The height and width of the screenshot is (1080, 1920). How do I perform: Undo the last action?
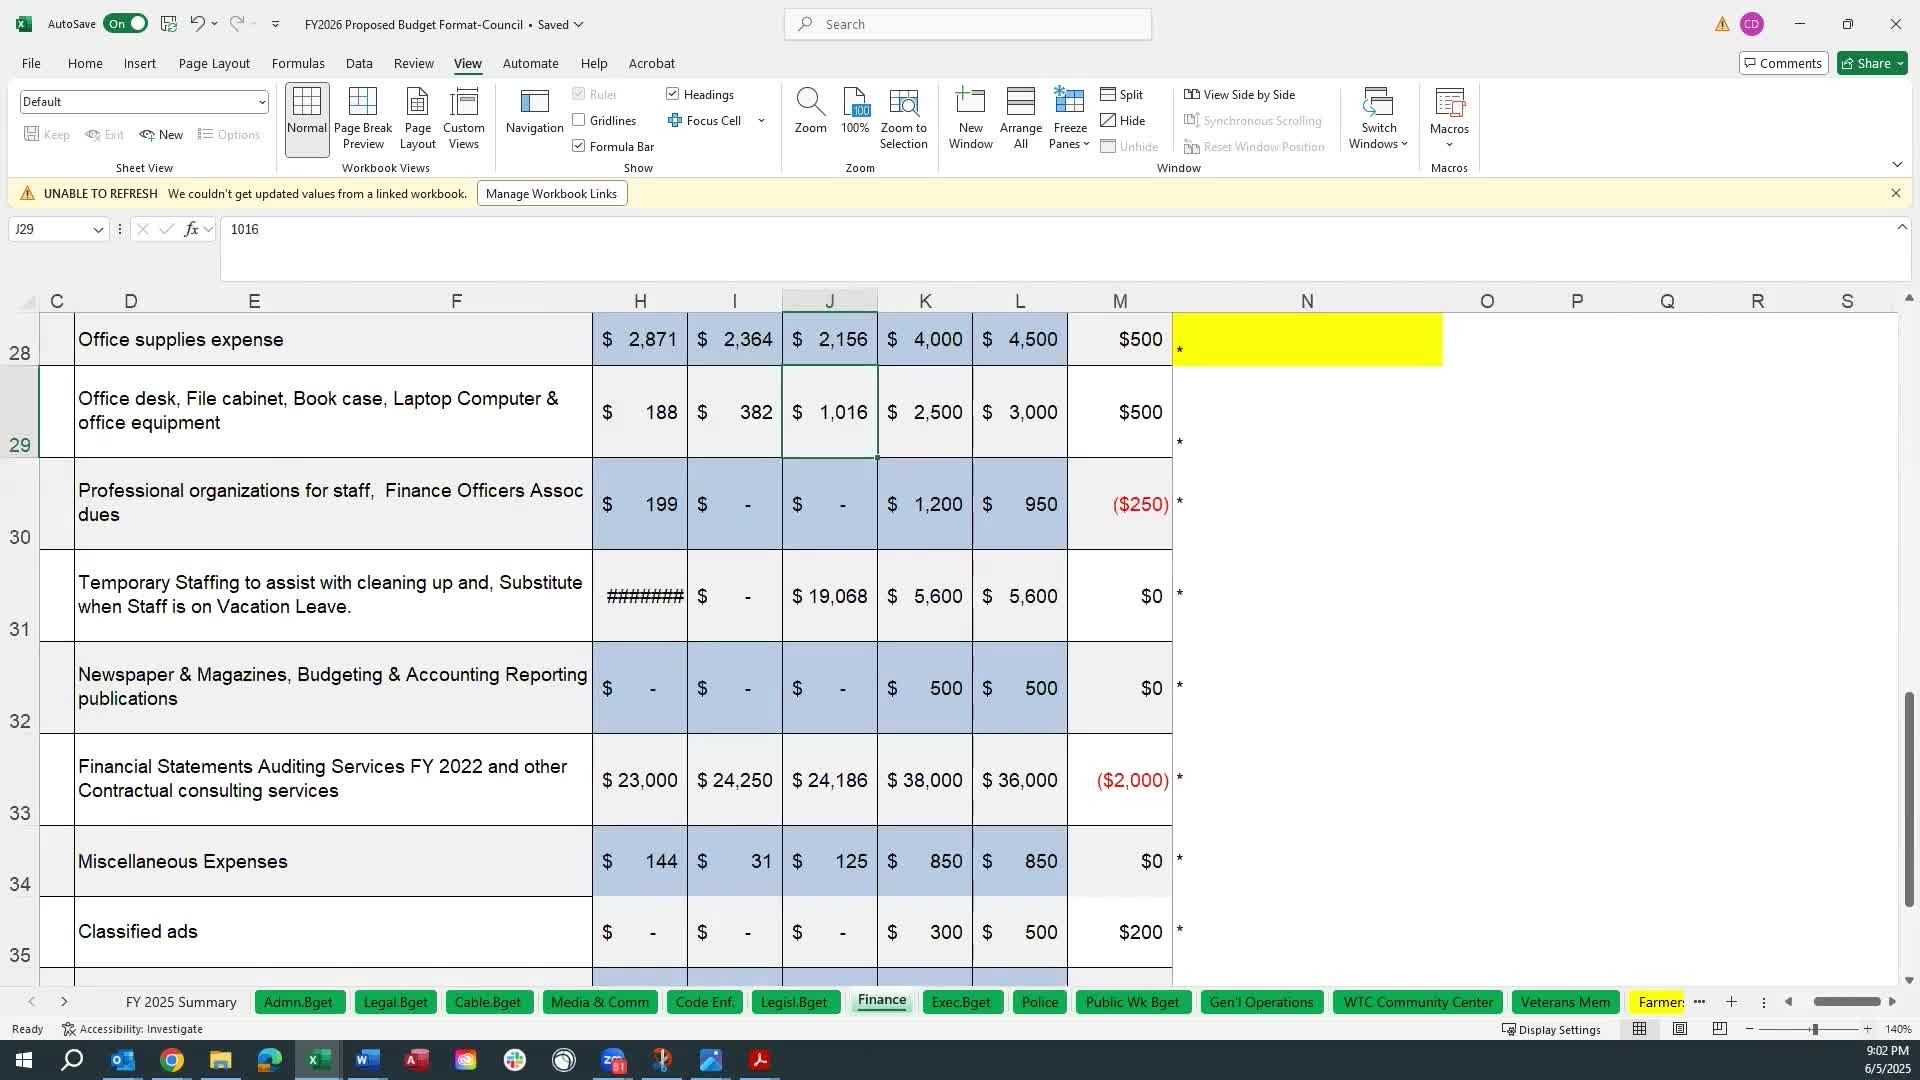pyautogui.click(x=197, y=23)
